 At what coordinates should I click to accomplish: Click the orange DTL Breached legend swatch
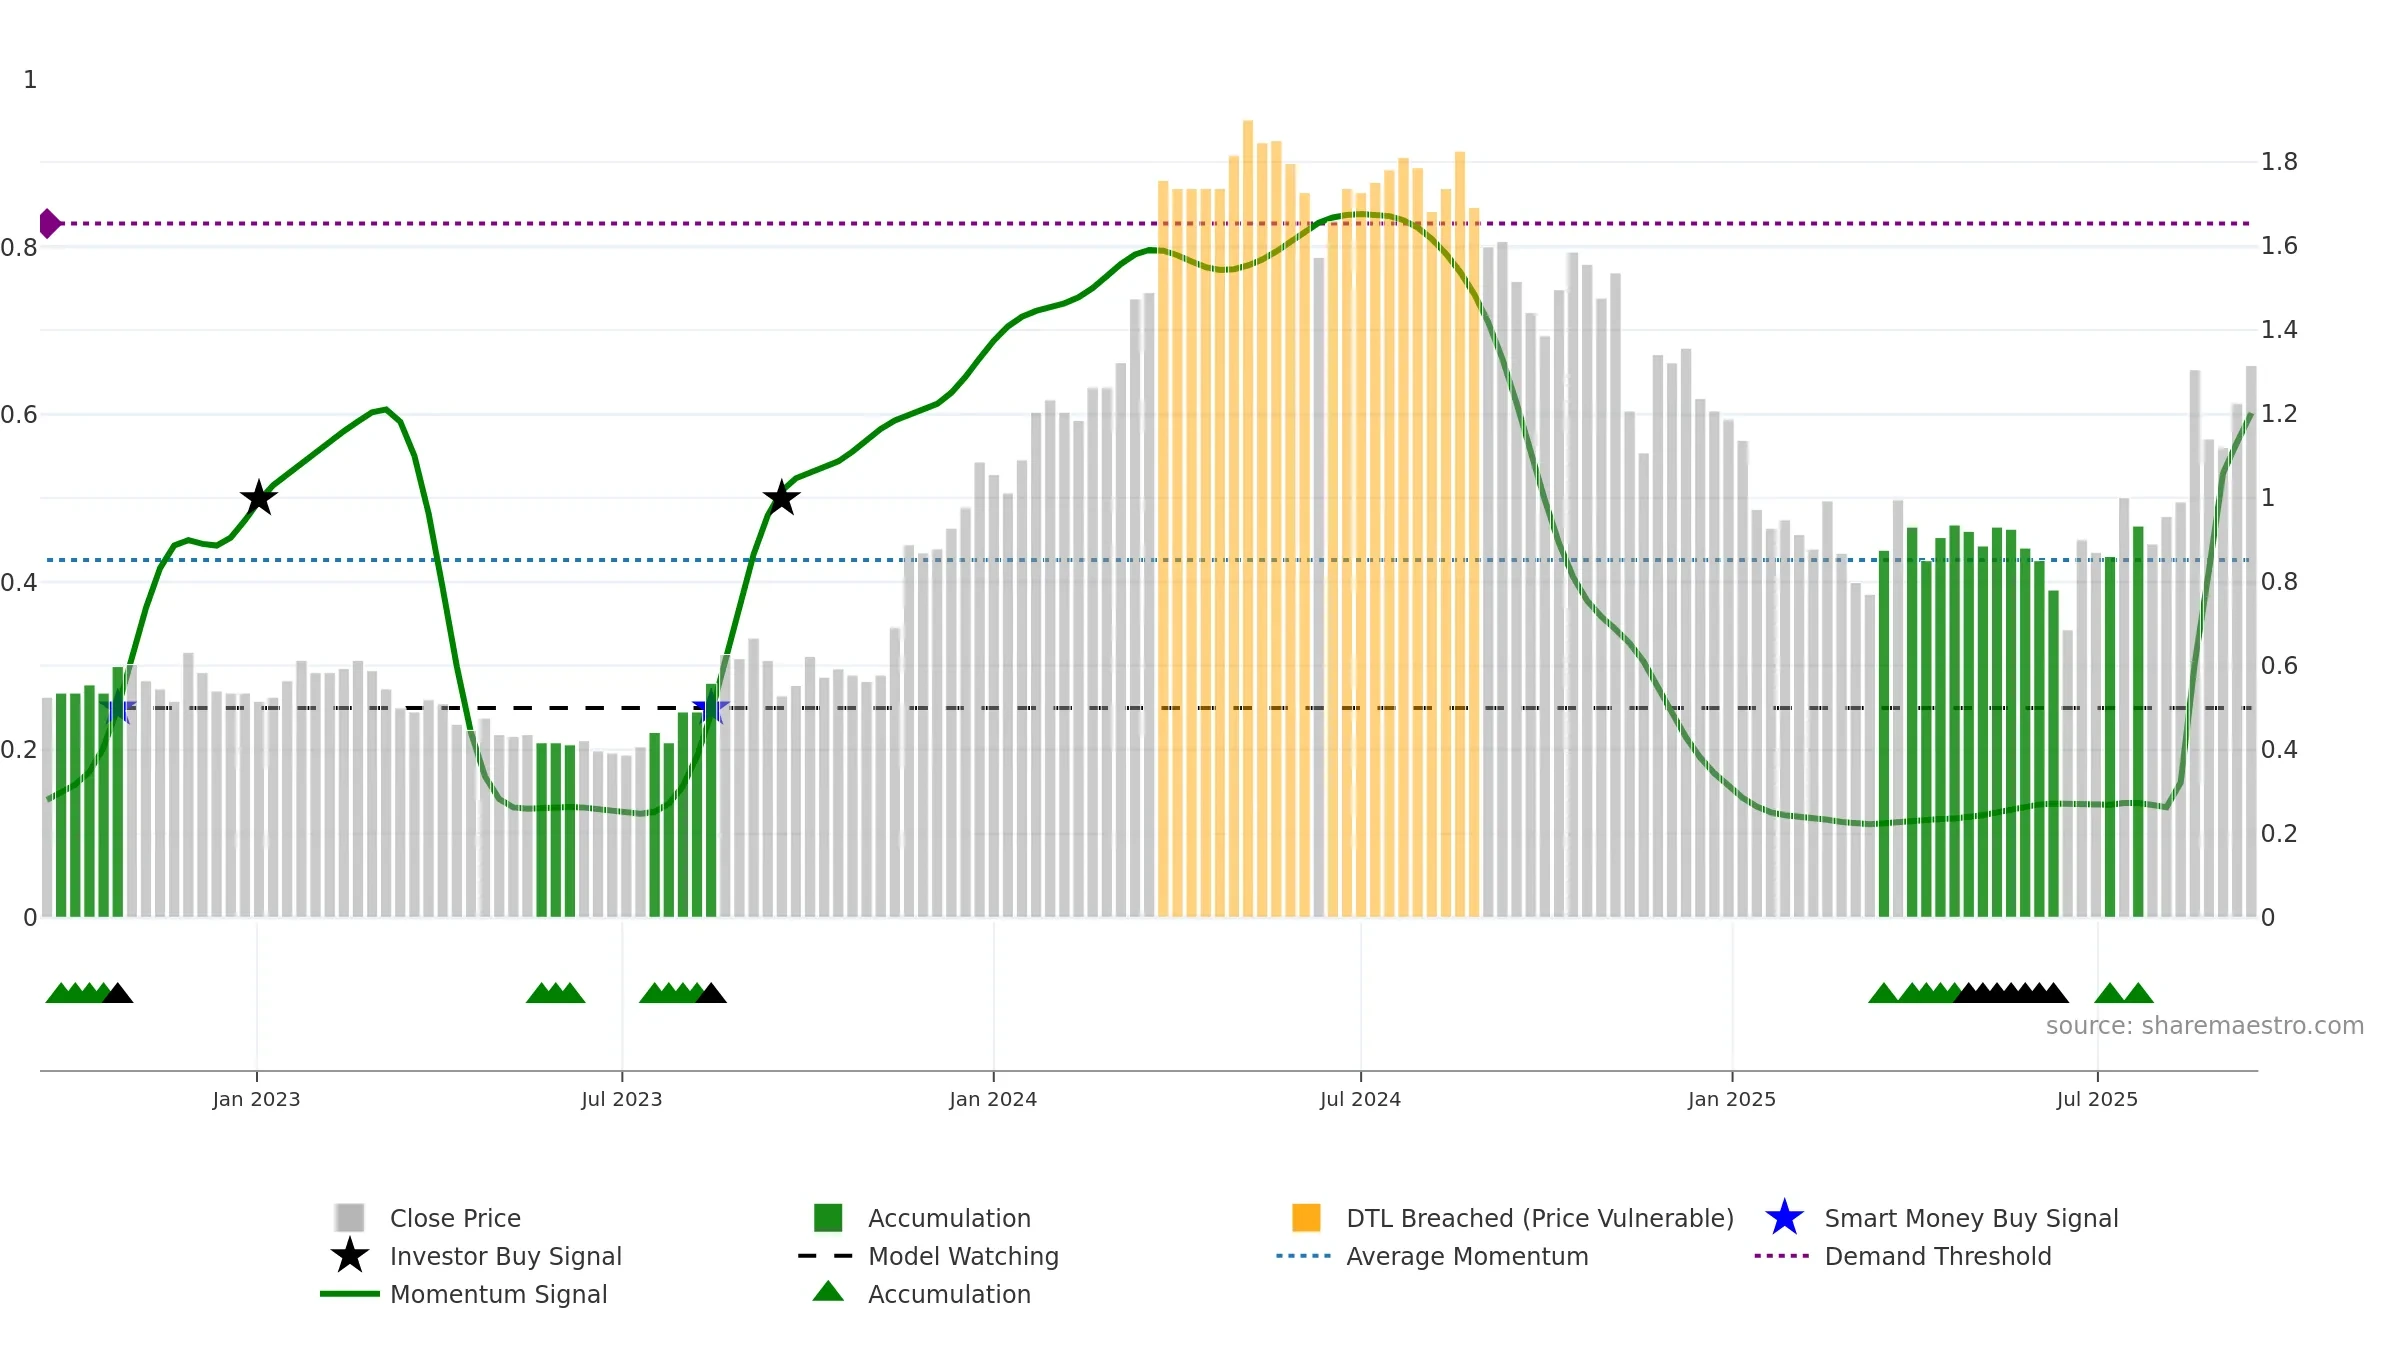click(x=1306, y=1217)
